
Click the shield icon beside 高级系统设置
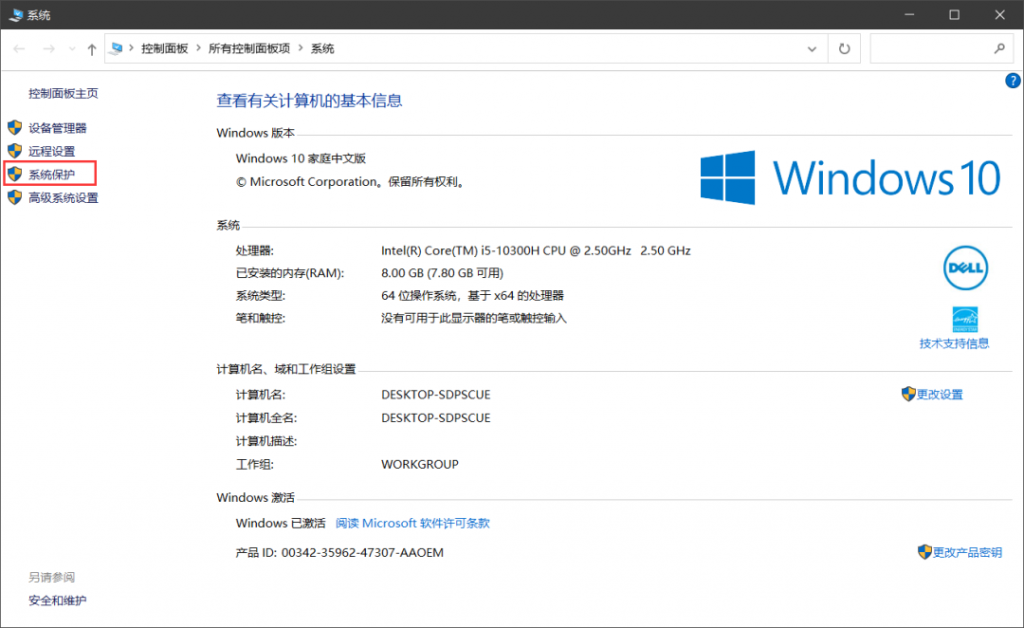(x=14, y=198)
